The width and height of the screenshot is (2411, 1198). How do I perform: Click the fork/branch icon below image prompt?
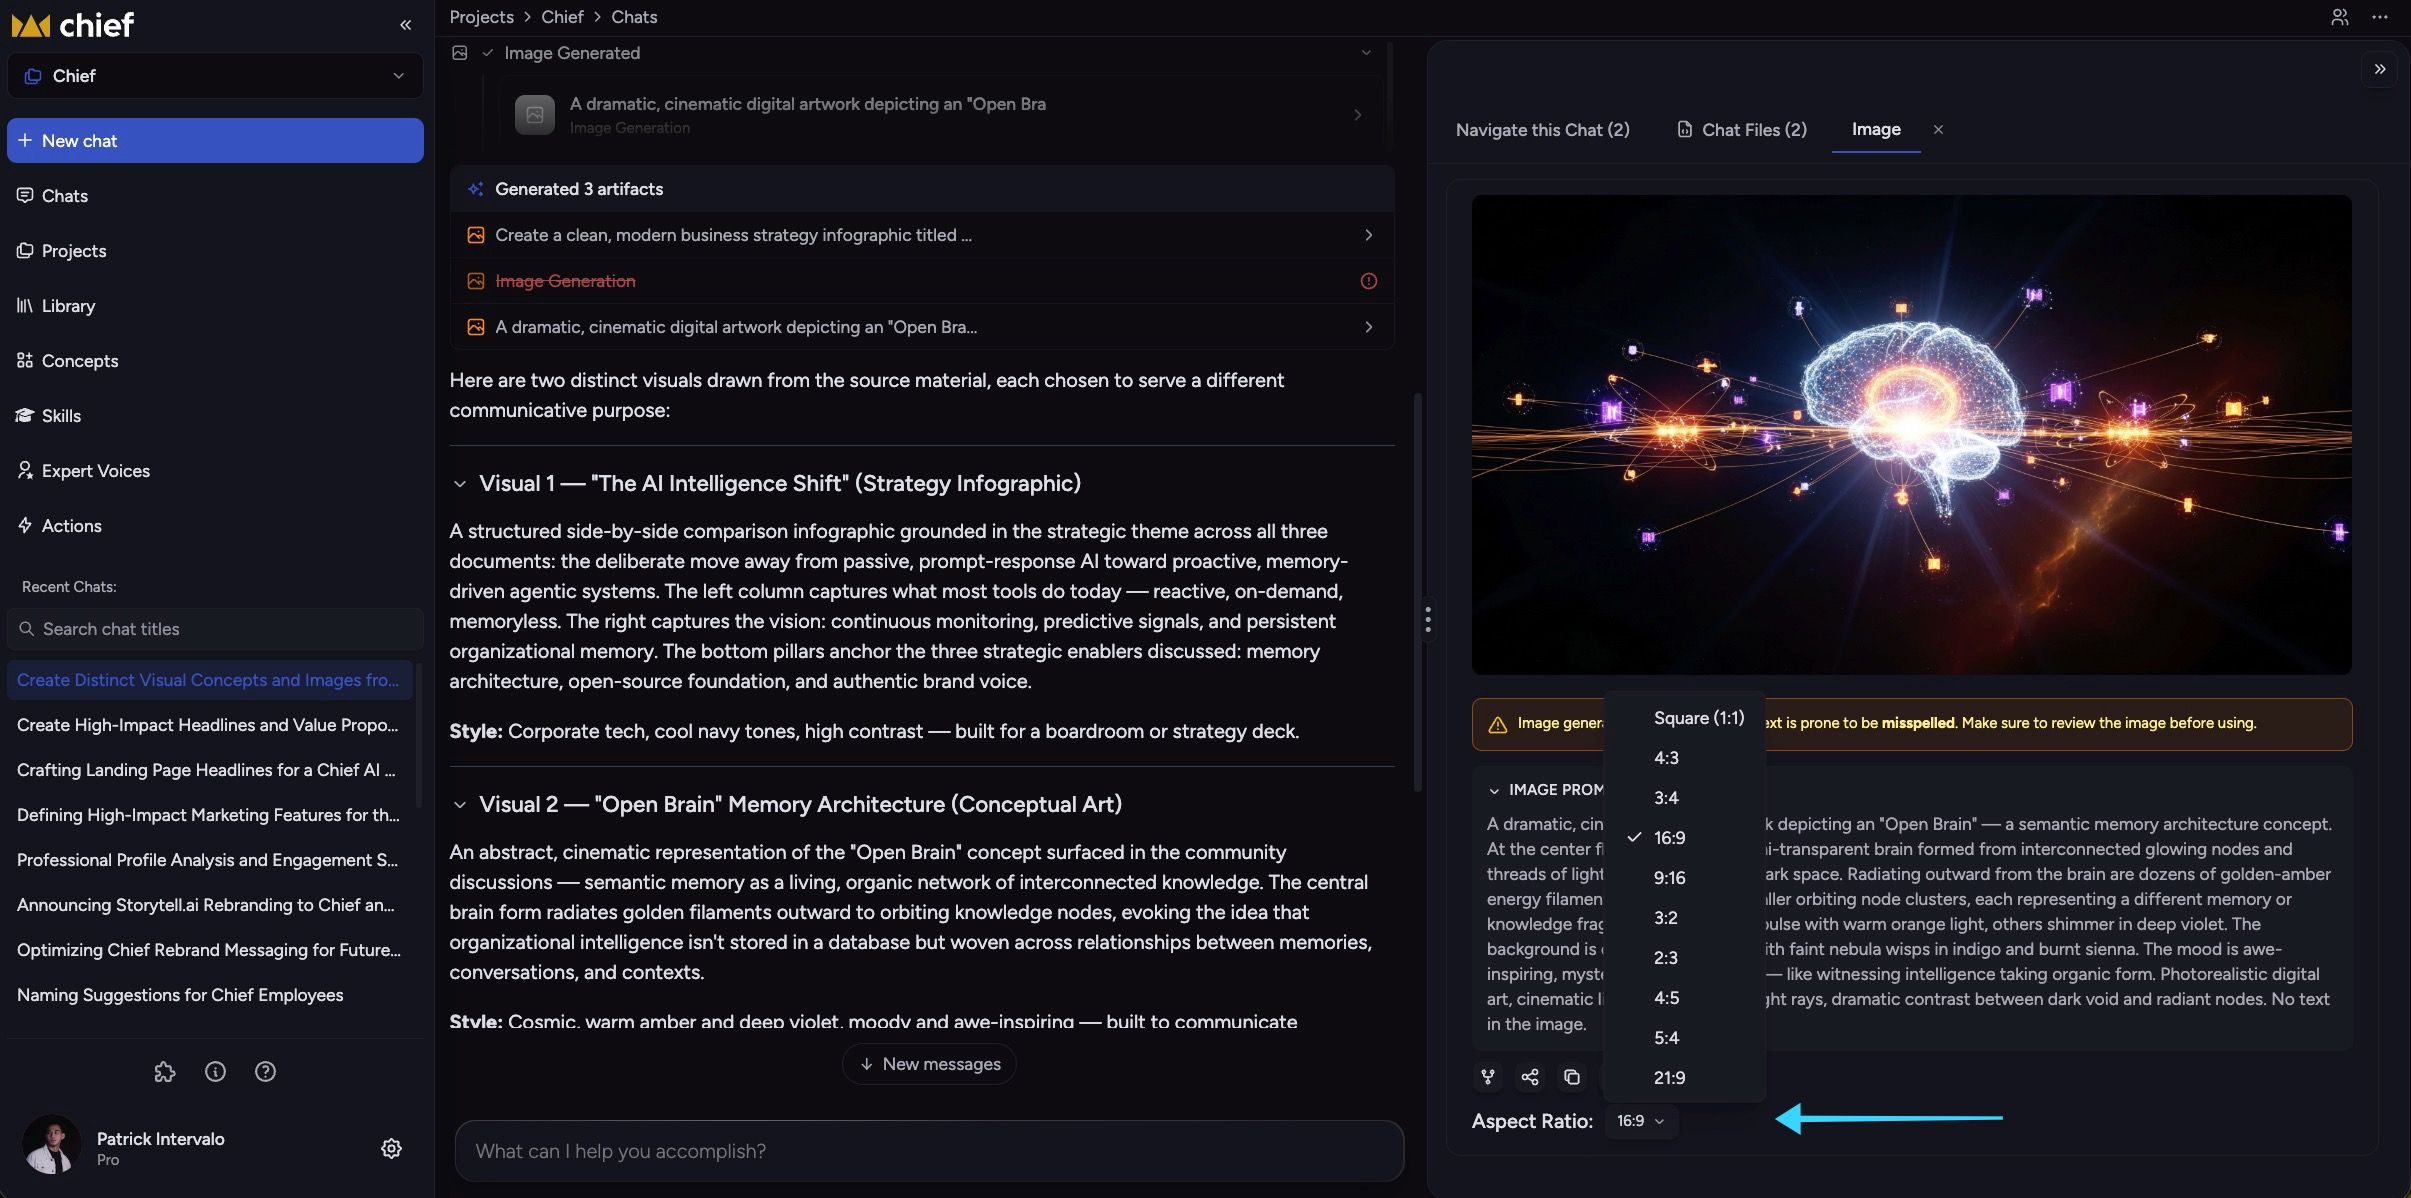pos(1488,1077)
